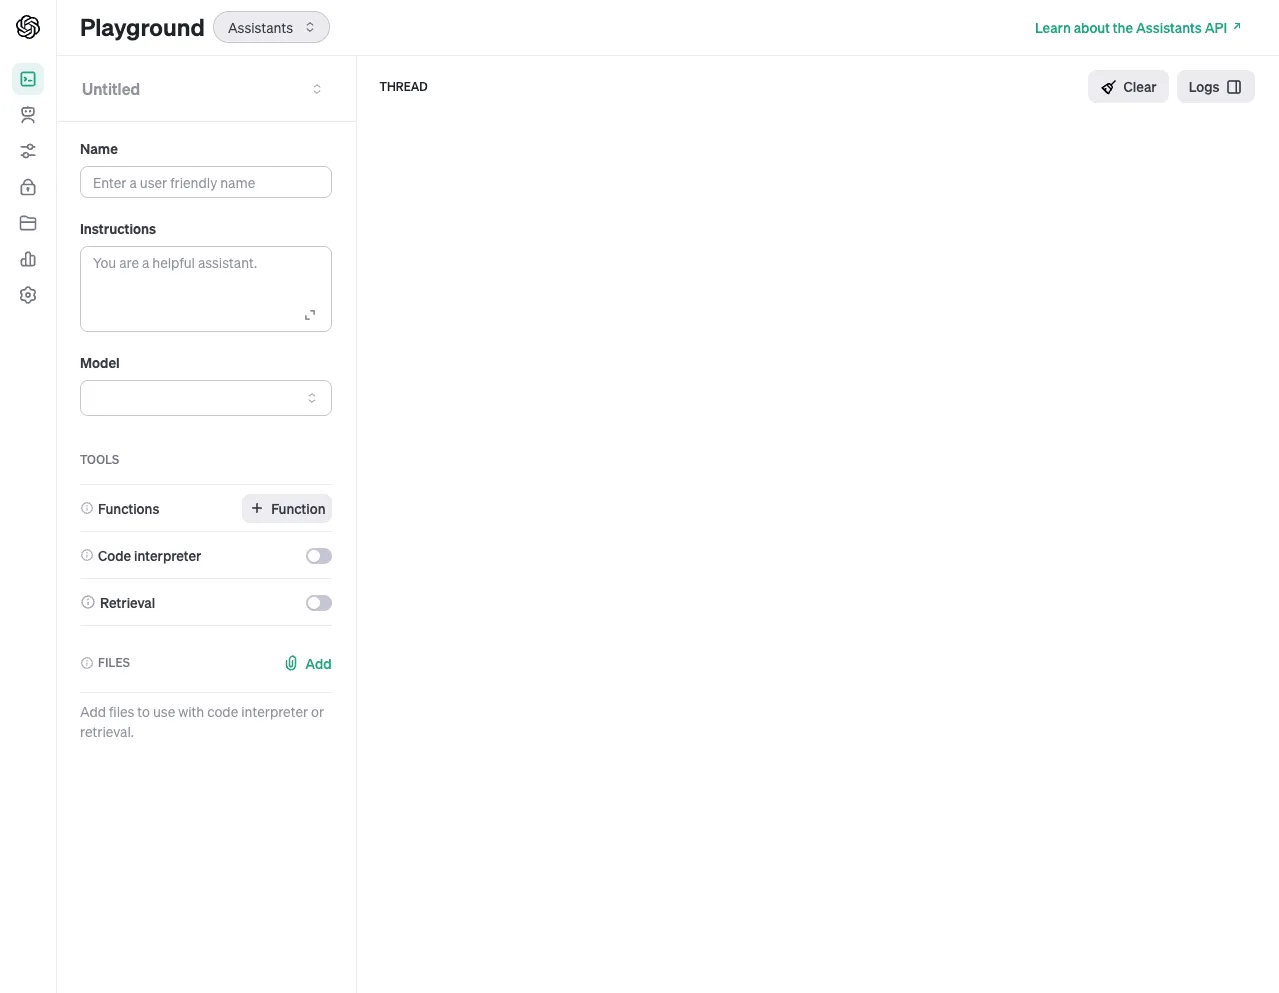Click Playground in the top bar
Image resolution: width=1279 pixels, height=993 pixels.
click(142, 27)
